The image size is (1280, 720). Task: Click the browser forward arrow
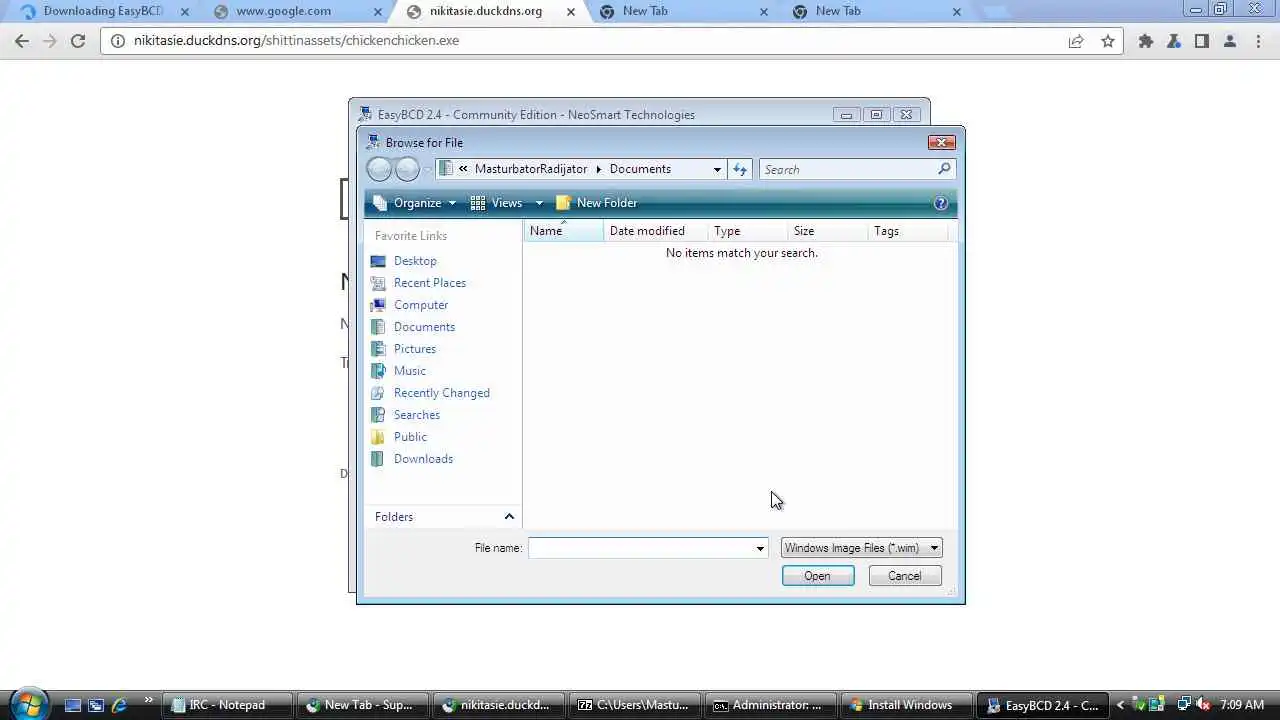[50, 41]
